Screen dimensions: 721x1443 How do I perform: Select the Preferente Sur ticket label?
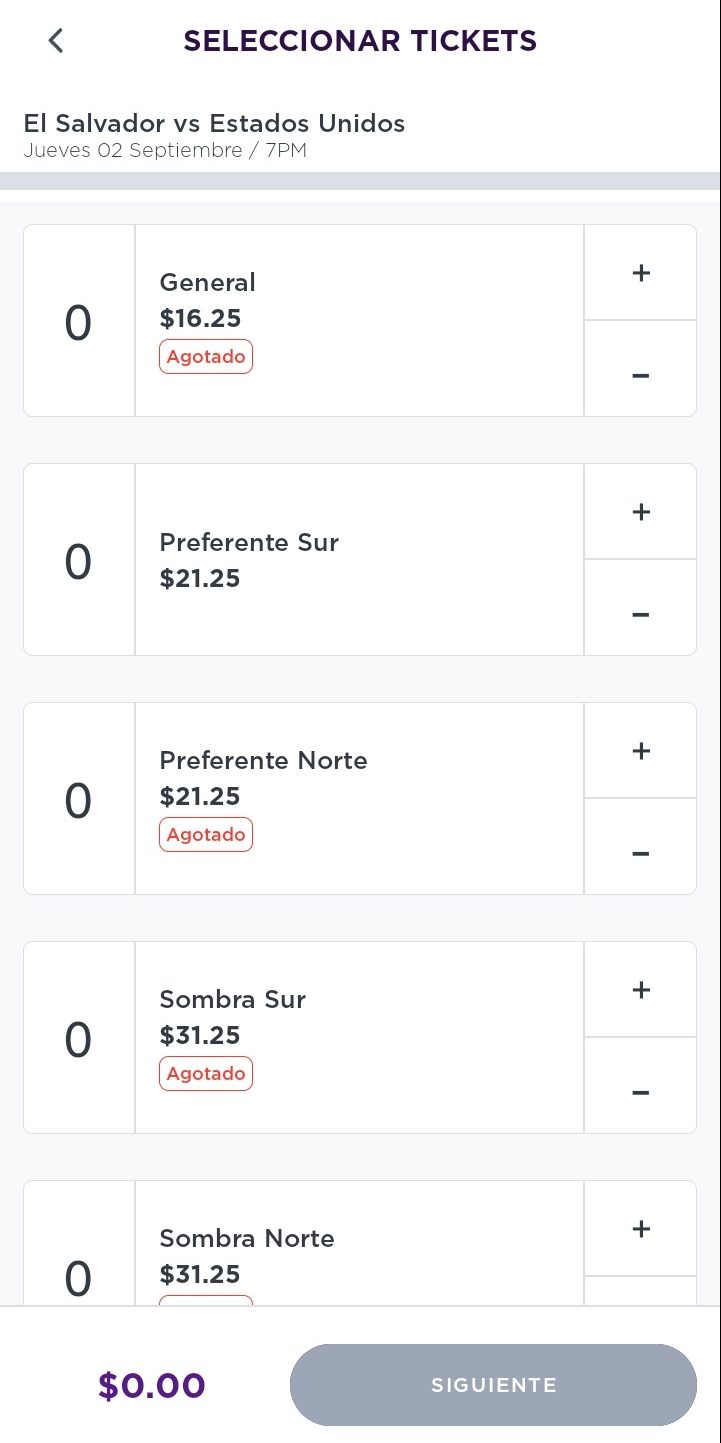click(249, 542)
